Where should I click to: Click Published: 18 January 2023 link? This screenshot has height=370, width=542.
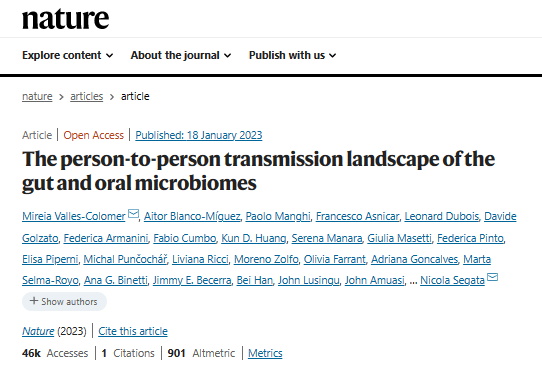(199, 135)
